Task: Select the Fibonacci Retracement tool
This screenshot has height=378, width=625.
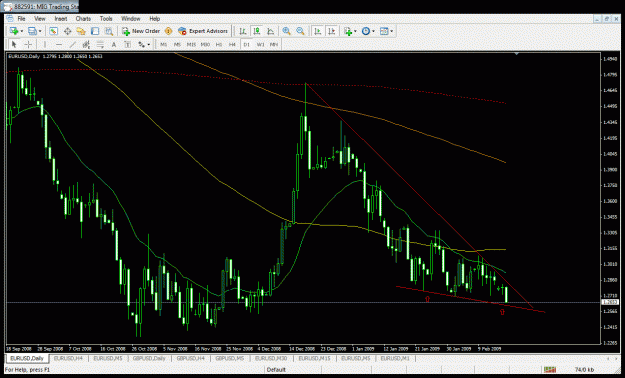Action: tap(100, 44)
